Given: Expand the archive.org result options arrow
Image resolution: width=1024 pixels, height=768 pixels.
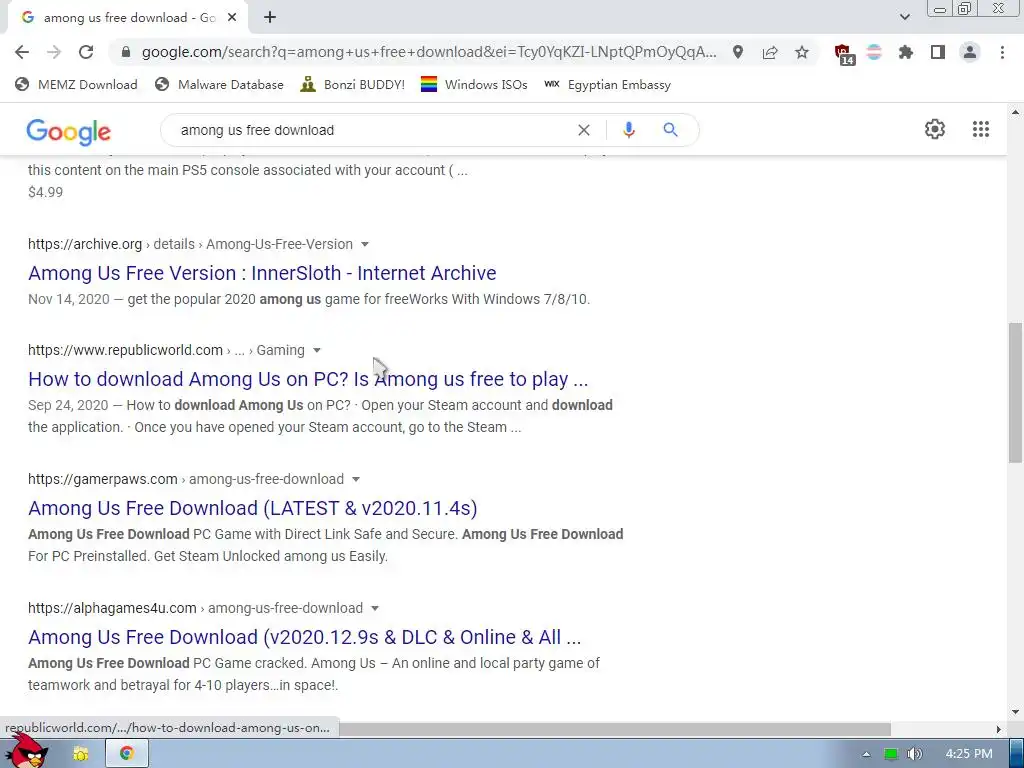Looking at the screenshot, I should (365, 244).
